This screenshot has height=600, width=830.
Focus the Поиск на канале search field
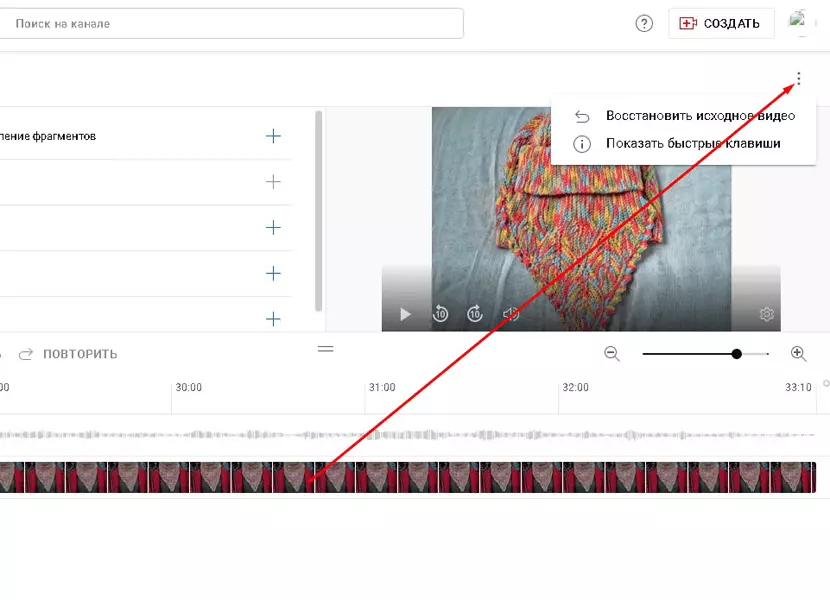tap(231, 23)
